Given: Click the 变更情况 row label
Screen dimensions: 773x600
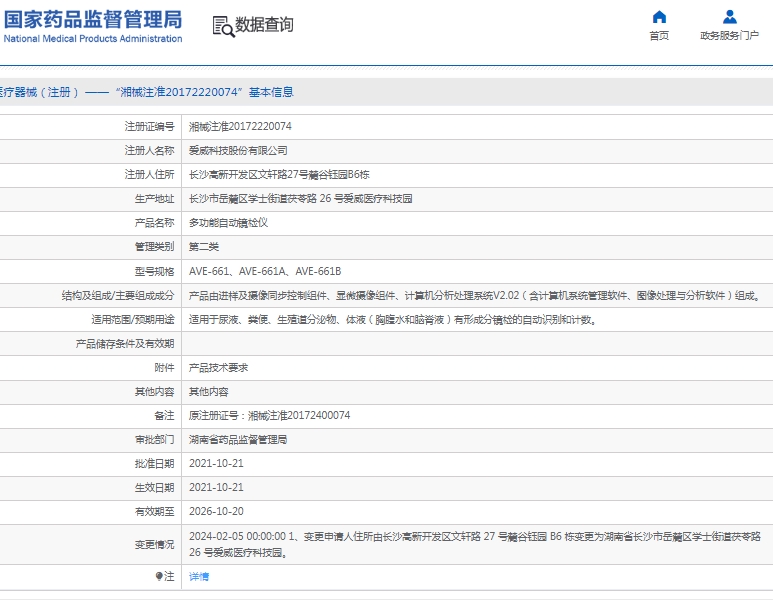Looking at the screenshot, I should tap(154, 545).
